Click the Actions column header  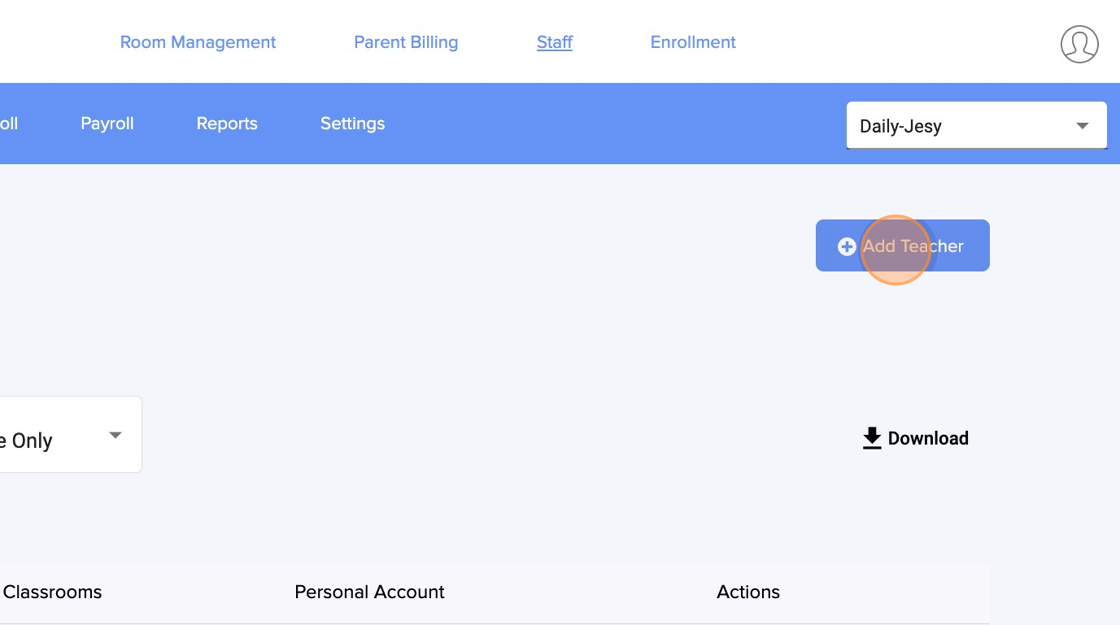748,592
